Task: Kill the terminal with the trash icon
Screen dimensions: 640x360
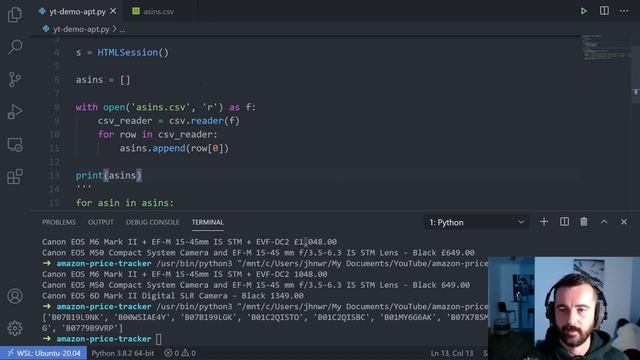Action: click(584, 222)
